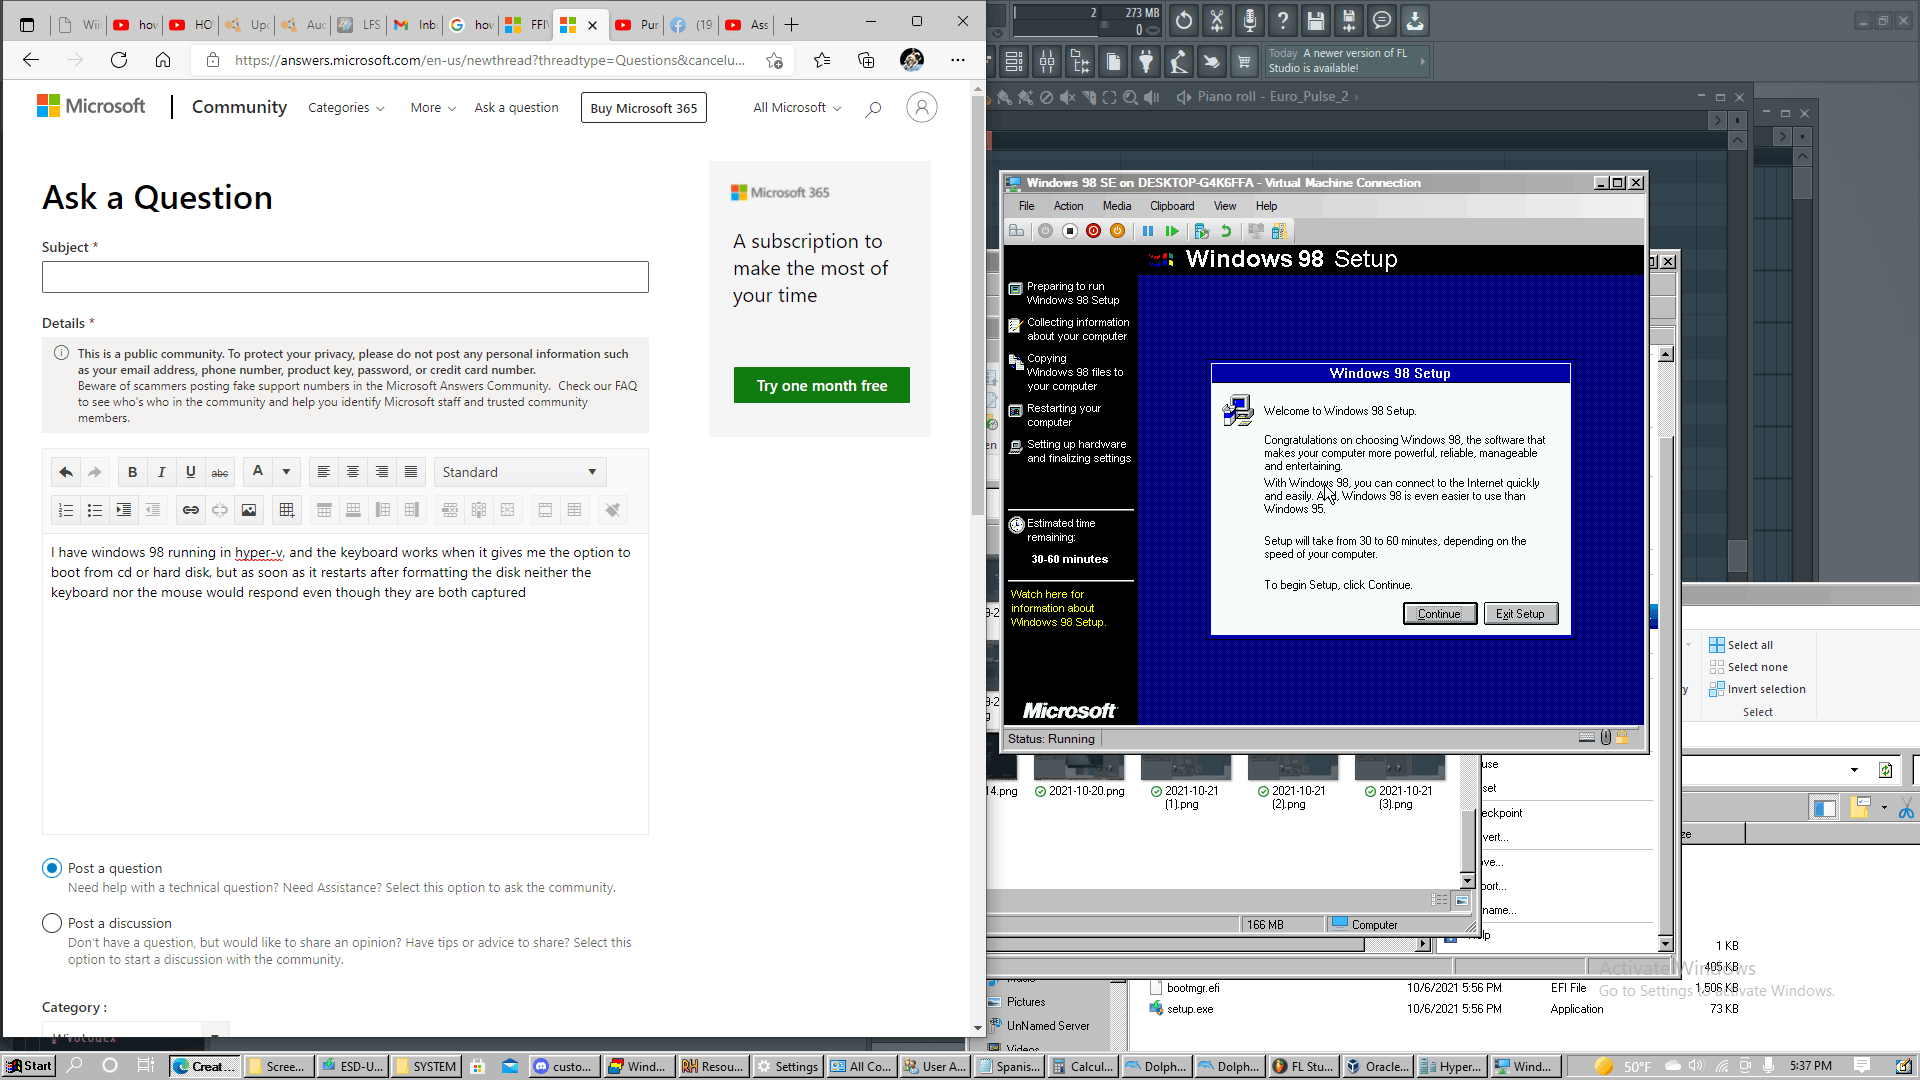
Task: Expand the Categories menu
Action: pyautogui.click(x=346, y=108)
